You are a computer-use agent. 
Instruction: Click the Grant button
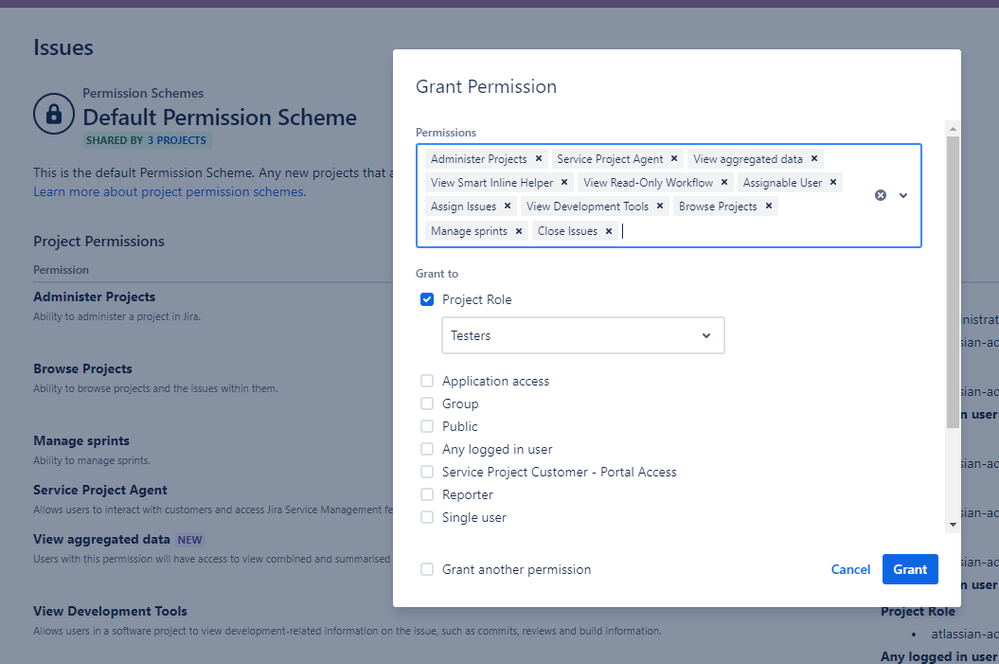pos(909,568)
